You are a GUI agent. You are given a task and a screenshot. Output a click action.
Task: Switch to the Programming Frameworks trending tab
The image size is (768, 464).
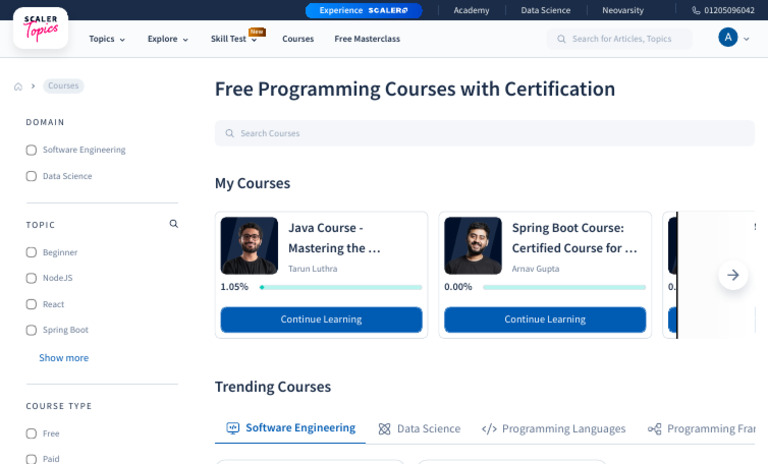coord(701,429)
